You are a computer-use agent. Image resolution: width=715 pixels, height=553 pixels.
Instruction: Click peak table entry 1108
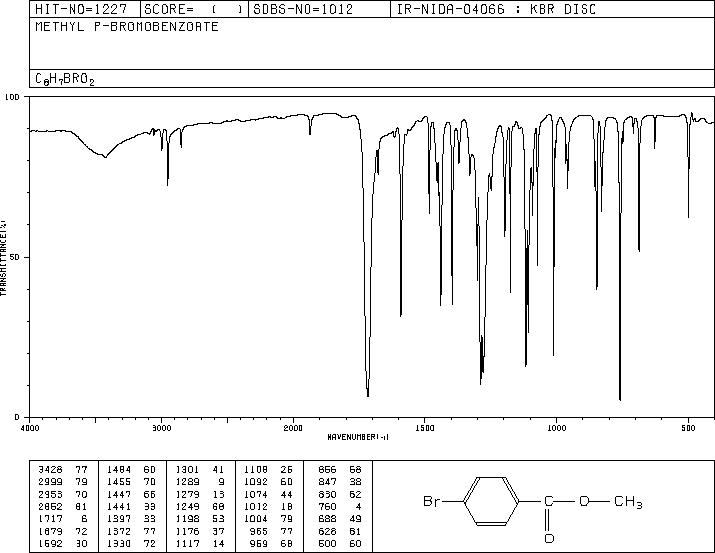256,470
